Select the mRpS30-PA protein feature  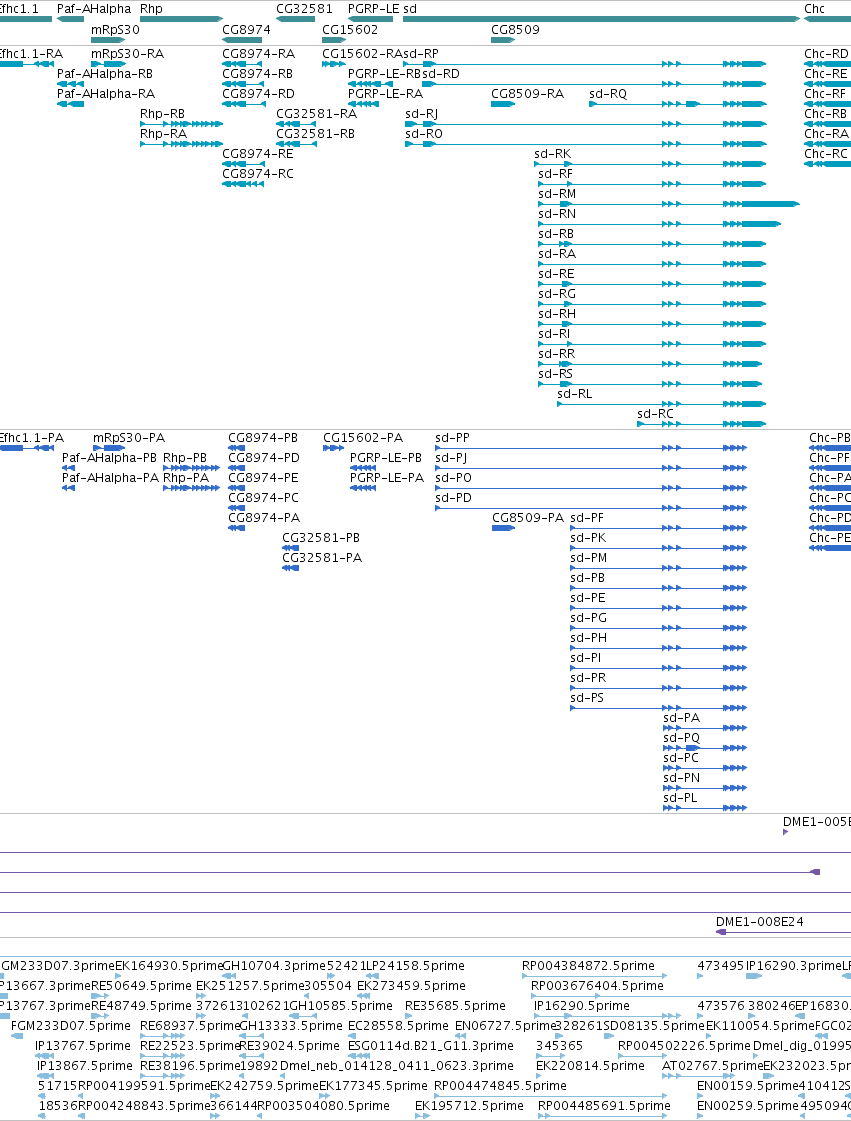[x=109, y=448]
